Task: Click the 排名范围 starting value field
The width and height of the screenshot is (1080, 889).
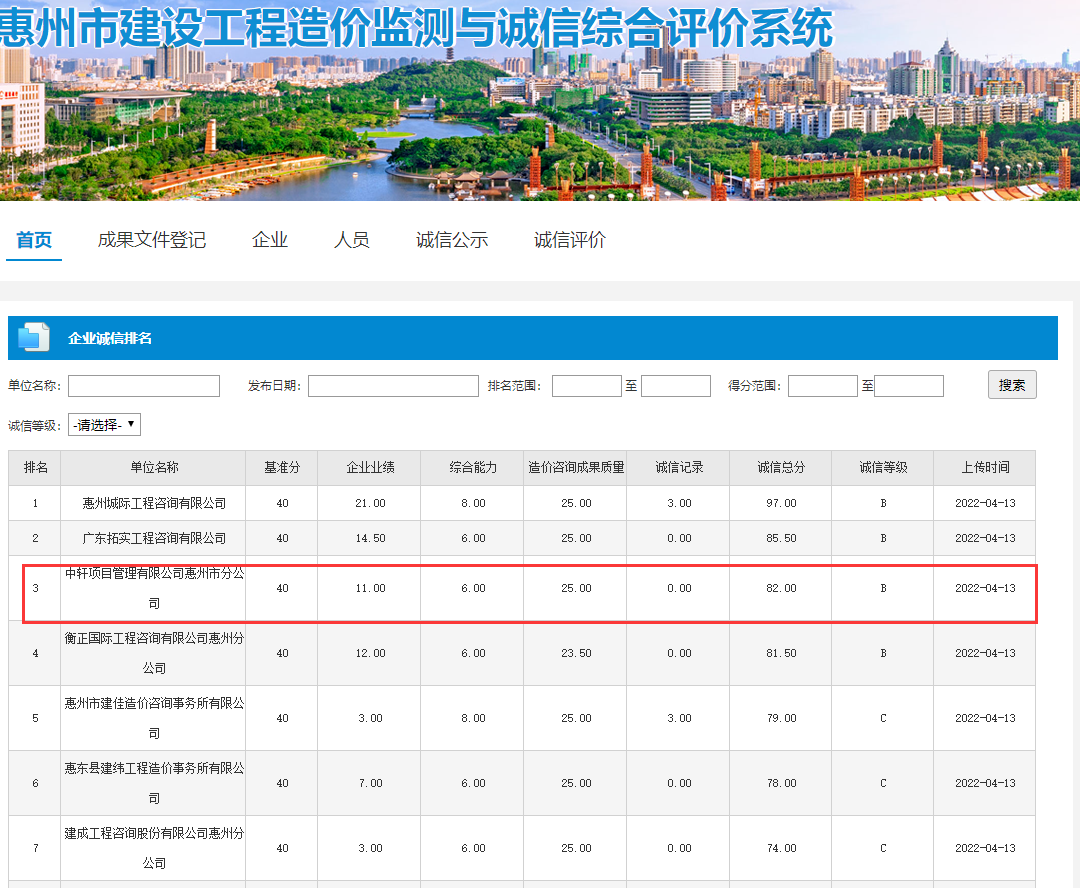Action: coord(587,386)
